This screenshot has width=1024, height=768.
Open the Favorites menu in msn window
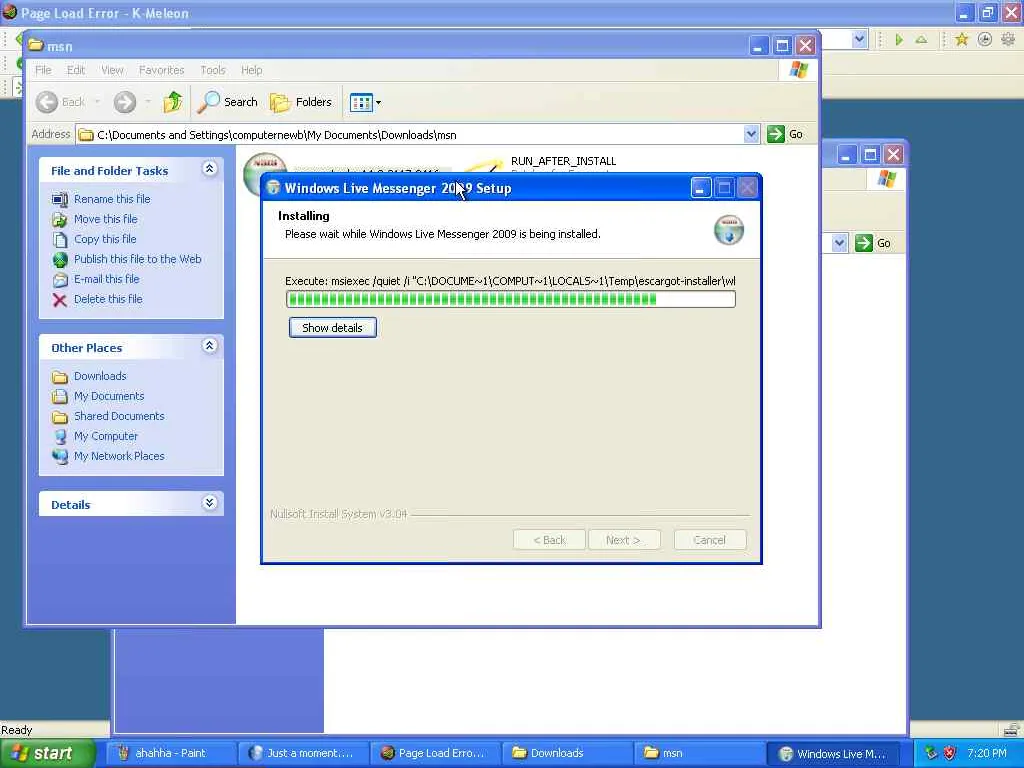161,70
